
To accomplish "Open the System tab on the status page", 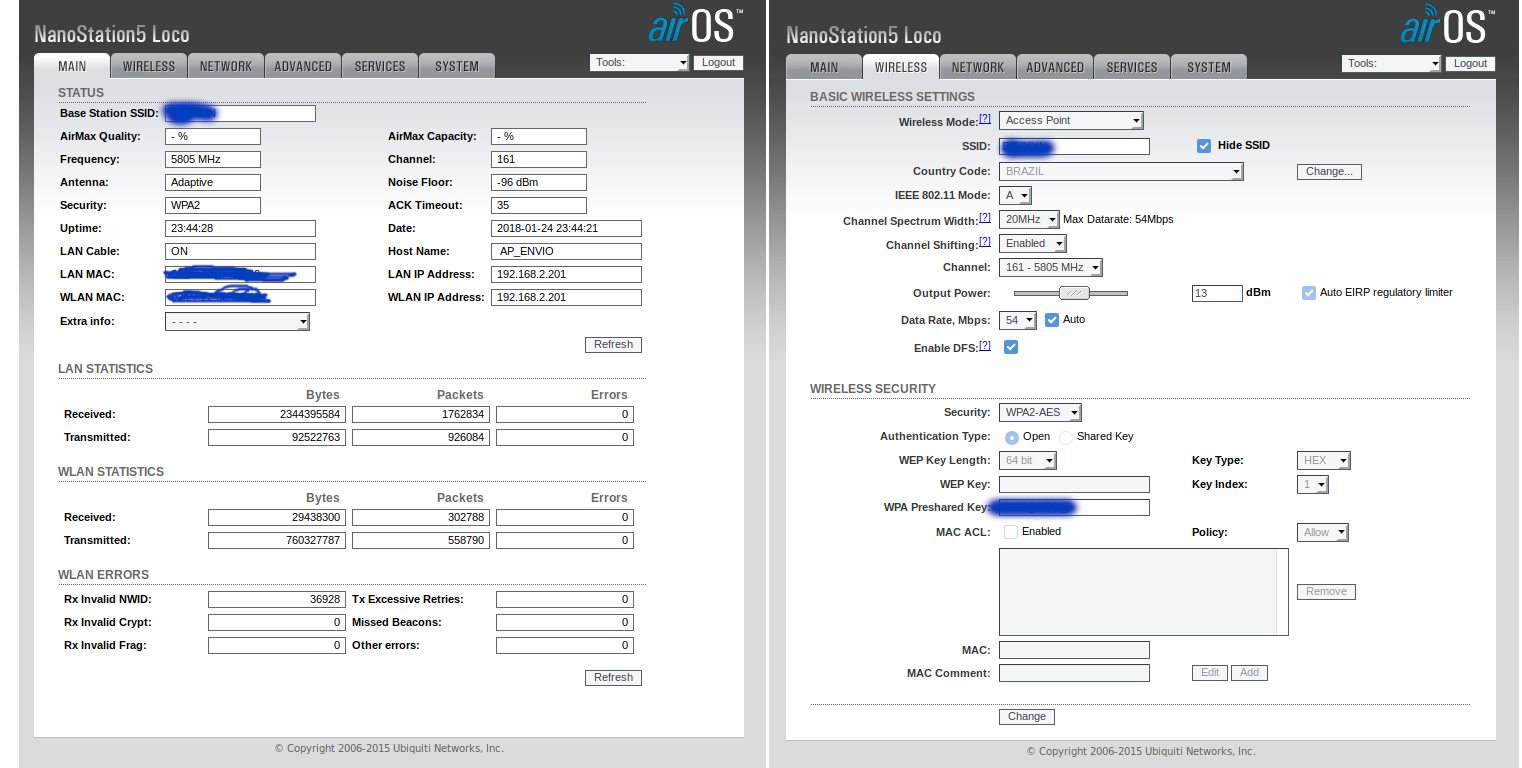I will point(457,66).
